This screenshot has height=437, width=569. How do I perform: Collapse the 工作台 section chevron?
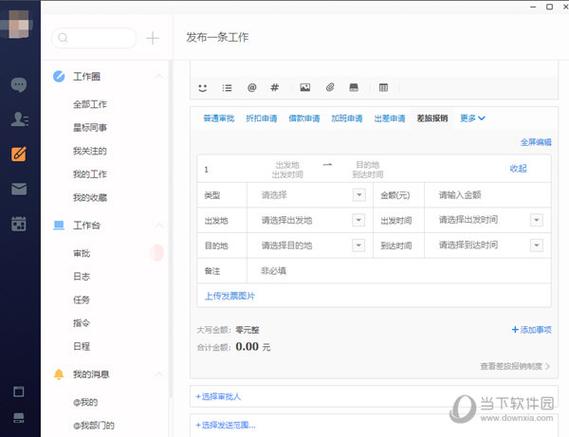click(159, 225)
